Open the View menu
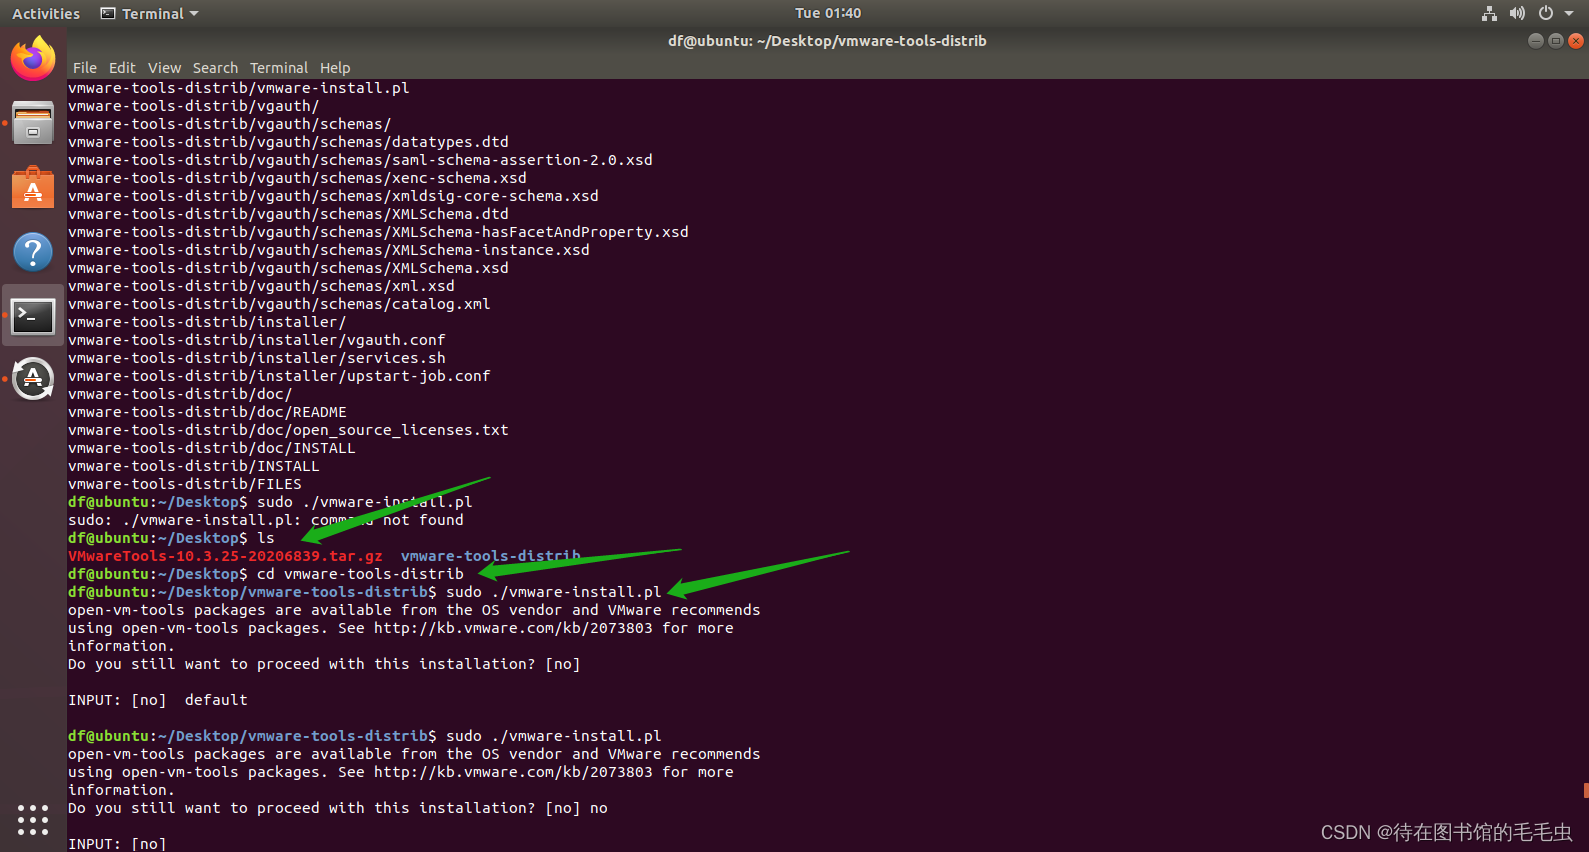 (x=164, y=68)
